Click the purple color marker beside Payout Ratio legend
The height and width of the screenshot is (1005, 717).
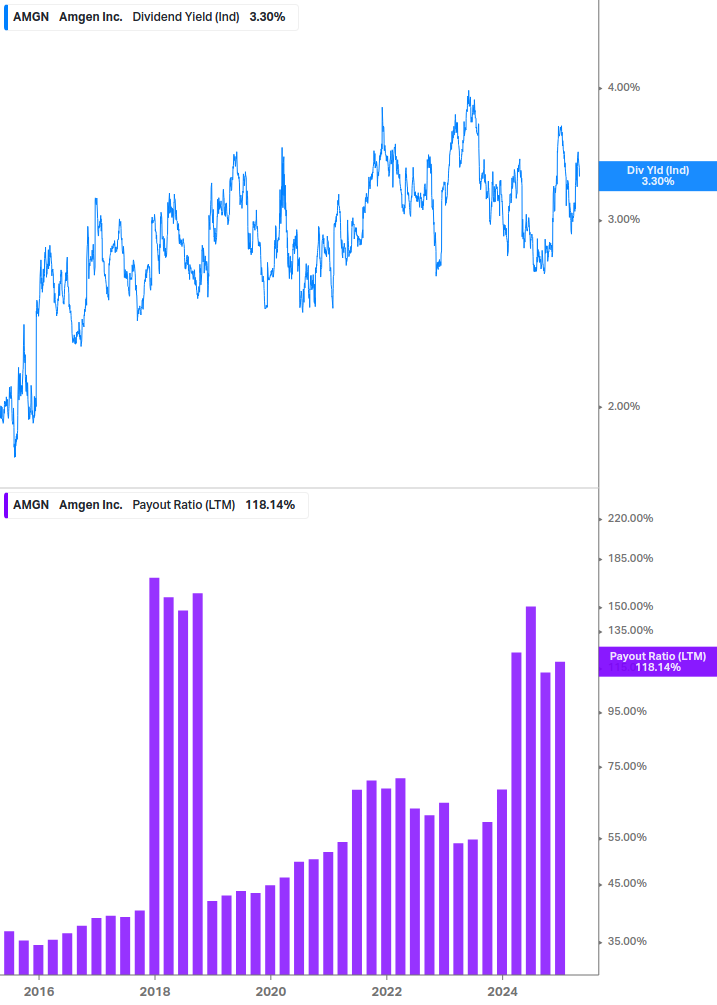6,505
